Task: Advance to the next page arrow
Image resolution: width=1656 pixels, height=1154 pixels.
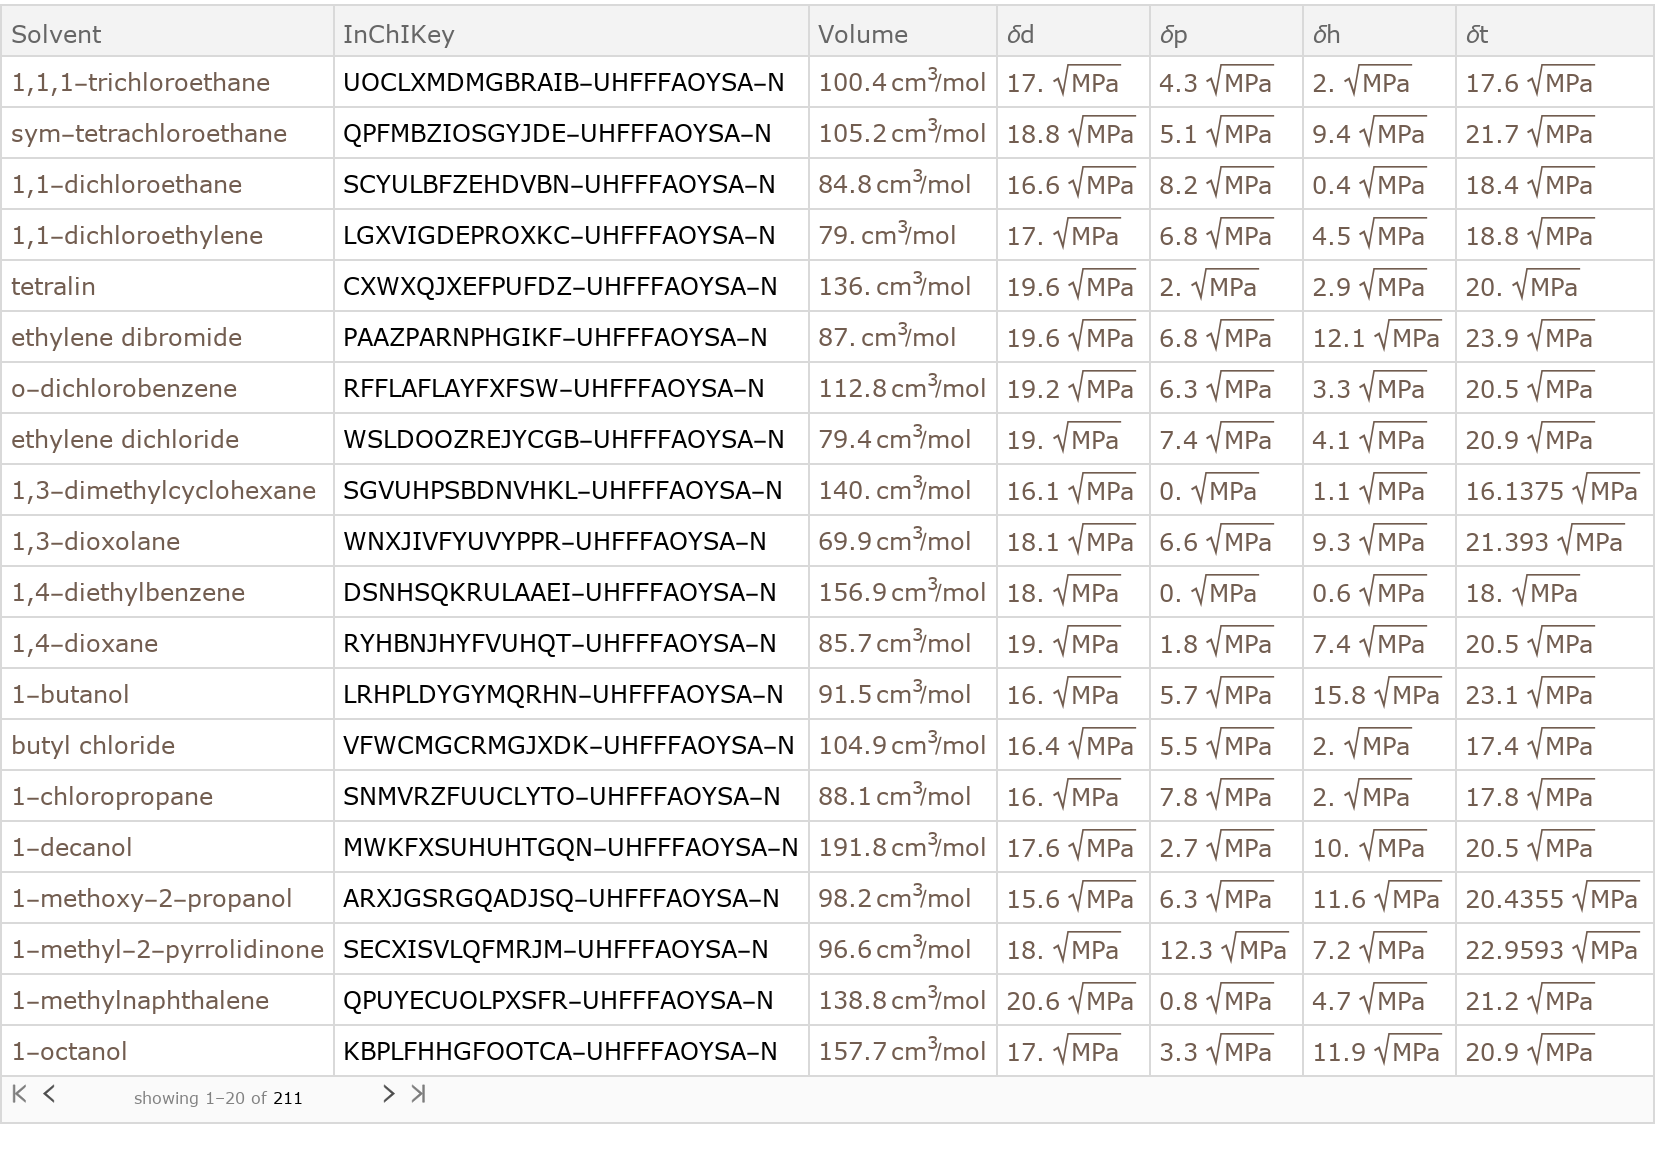Action: click(x=389, y=1094)
